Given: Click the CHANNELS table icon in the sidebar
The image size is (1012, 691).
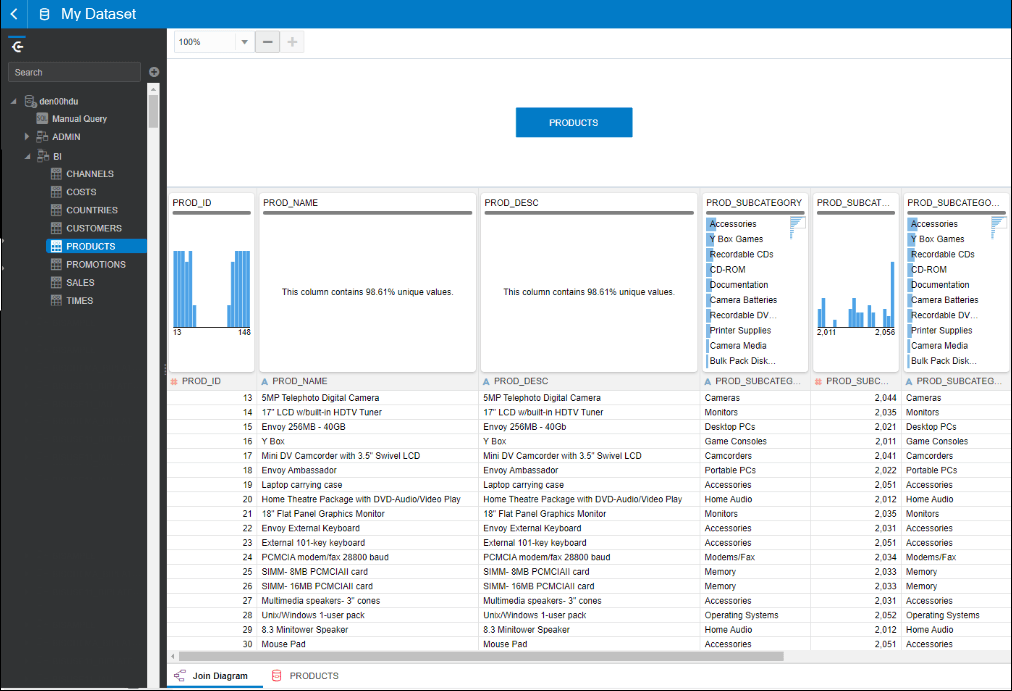Looking at the screenshot, I should point(58,173).
